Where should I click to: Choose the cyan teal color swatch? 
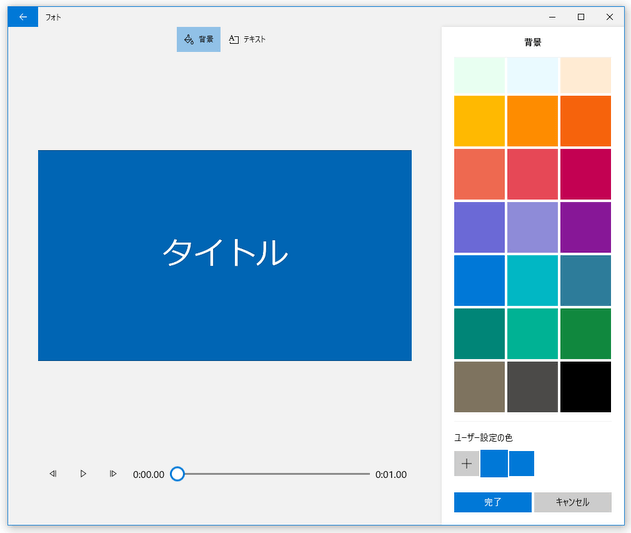pyautogui.click(x=532, y=280)
